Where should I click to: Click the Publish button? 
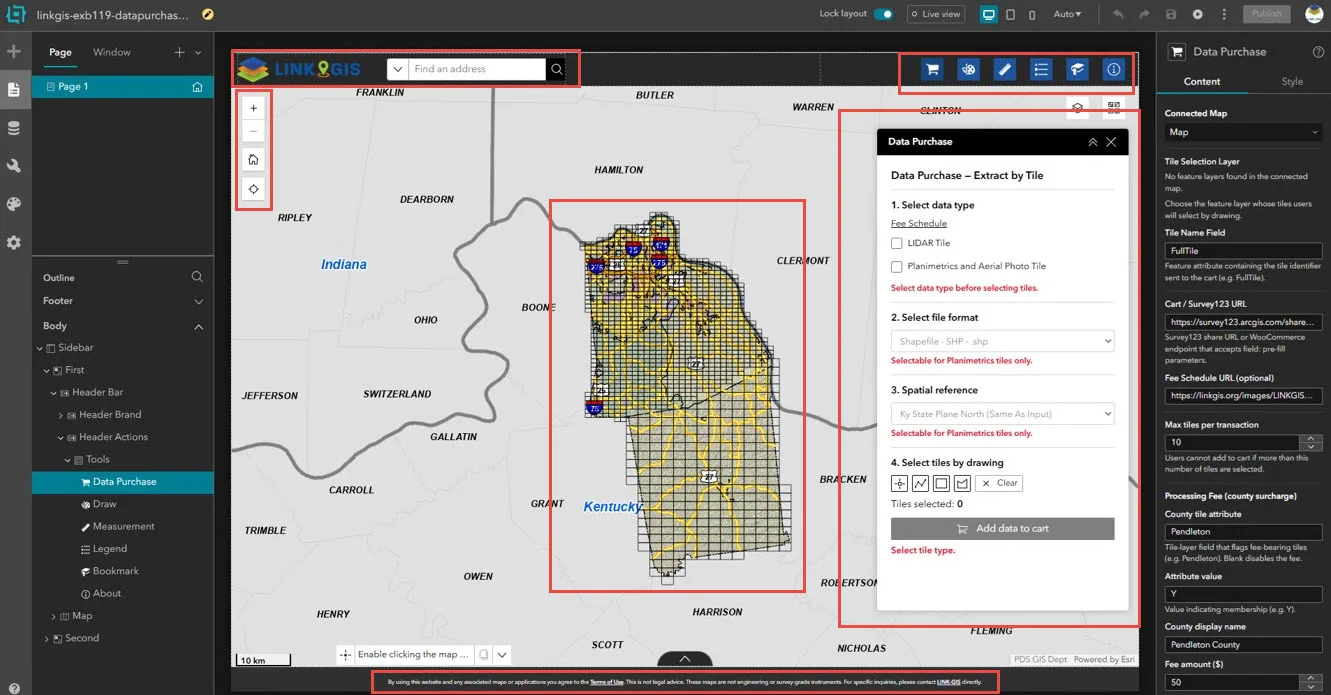(1267, 14)
